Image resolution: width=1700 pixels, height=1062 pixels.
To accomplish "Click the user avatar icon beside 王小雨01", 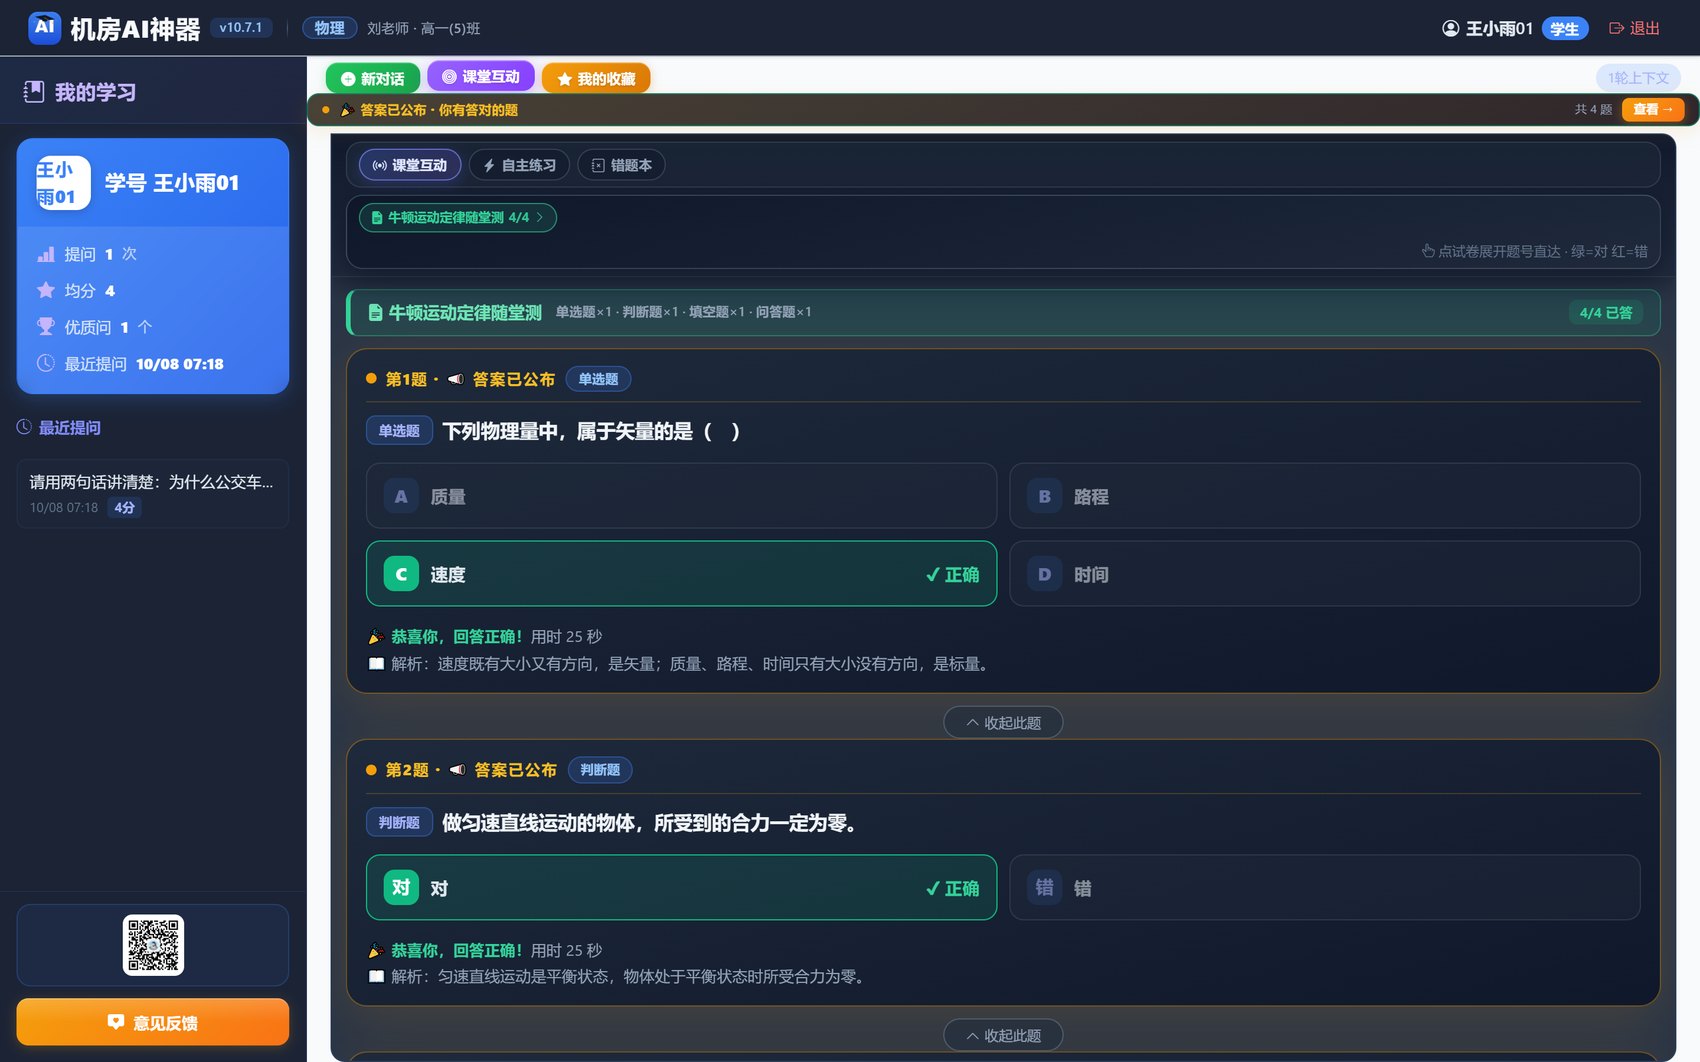I will coord(1450,28).
